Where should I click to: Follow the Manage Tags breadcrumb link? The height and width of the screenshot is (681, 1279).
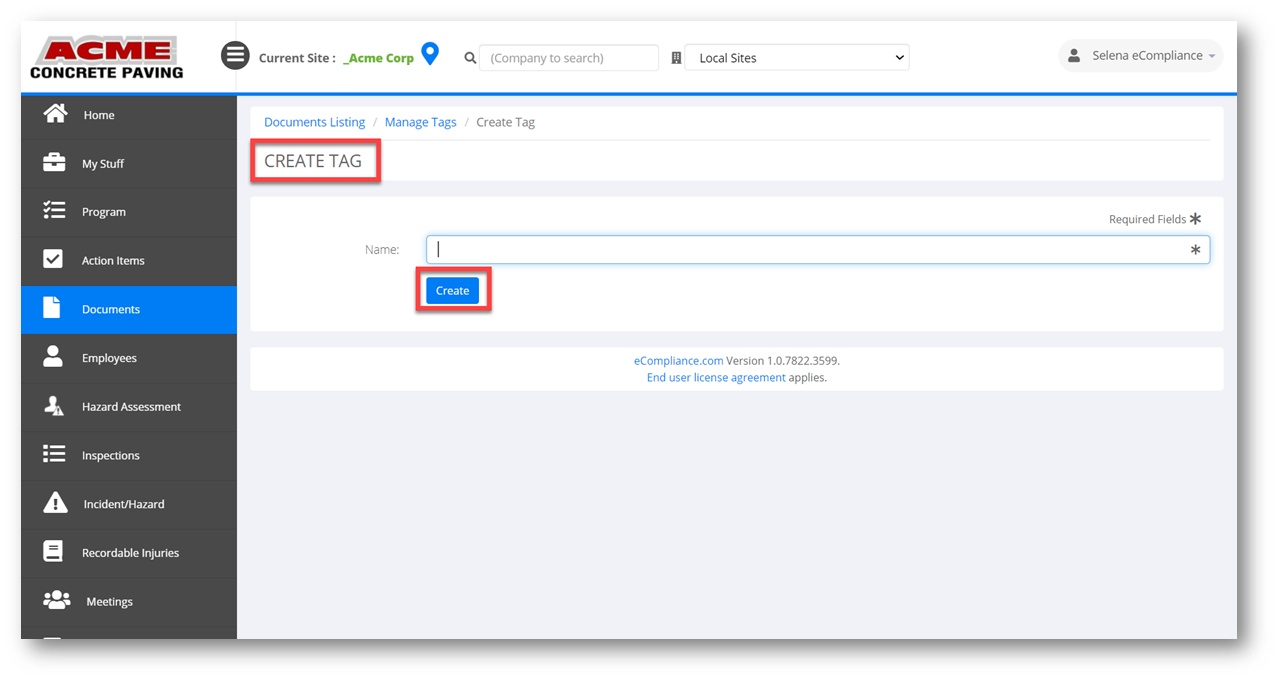pyautogui.click(x=420, y=122)
